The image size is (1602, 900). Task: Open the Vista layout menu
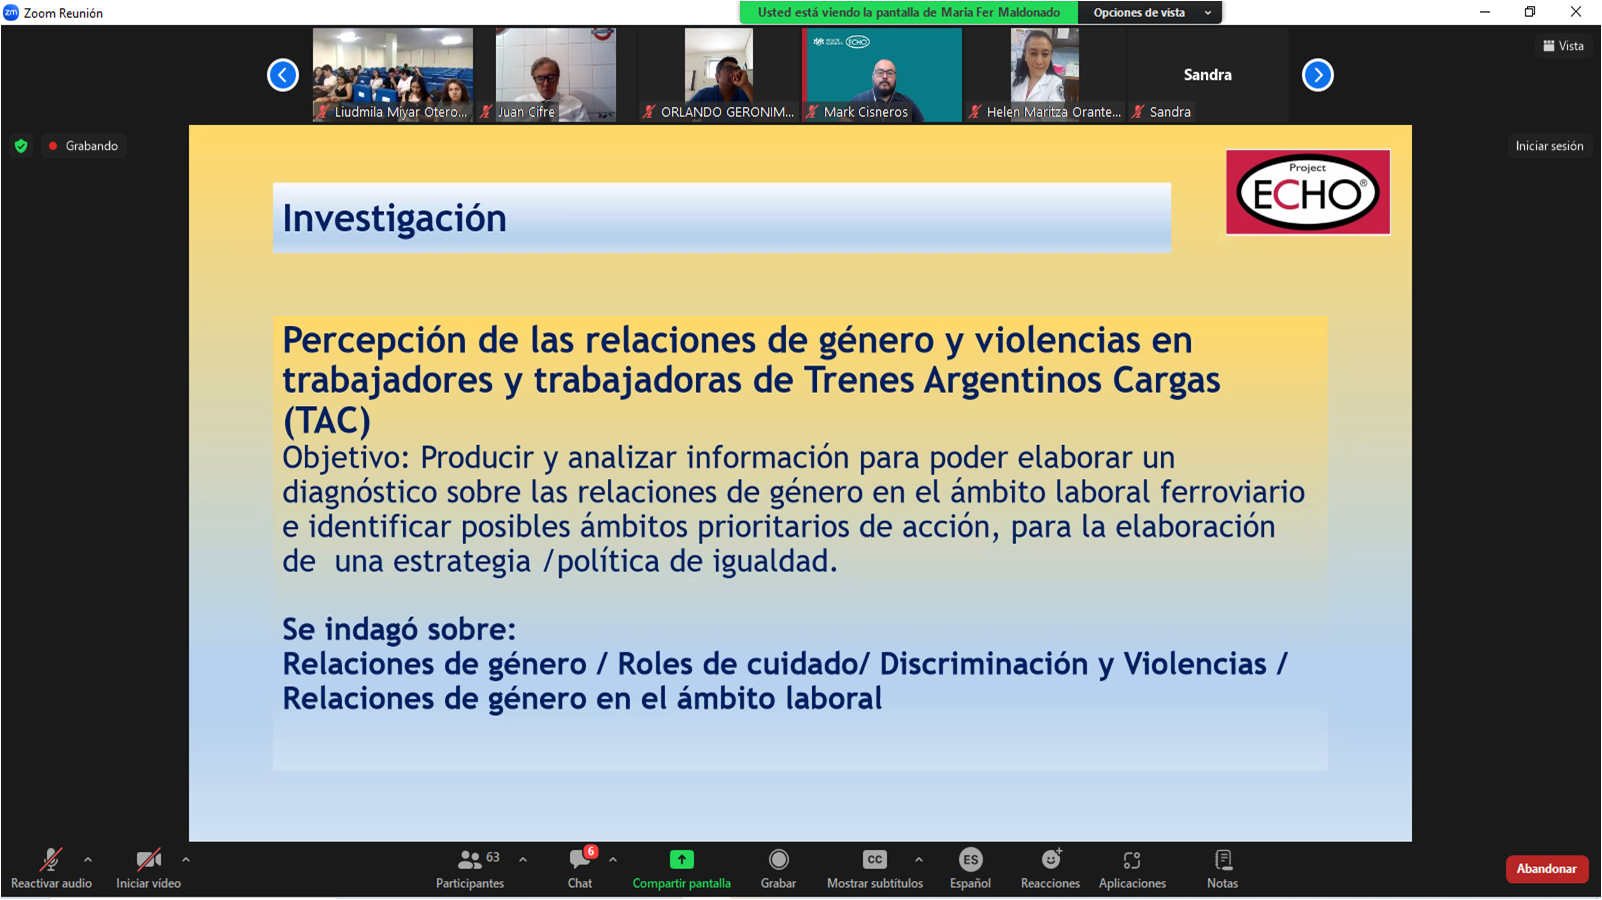[1563, 46]
